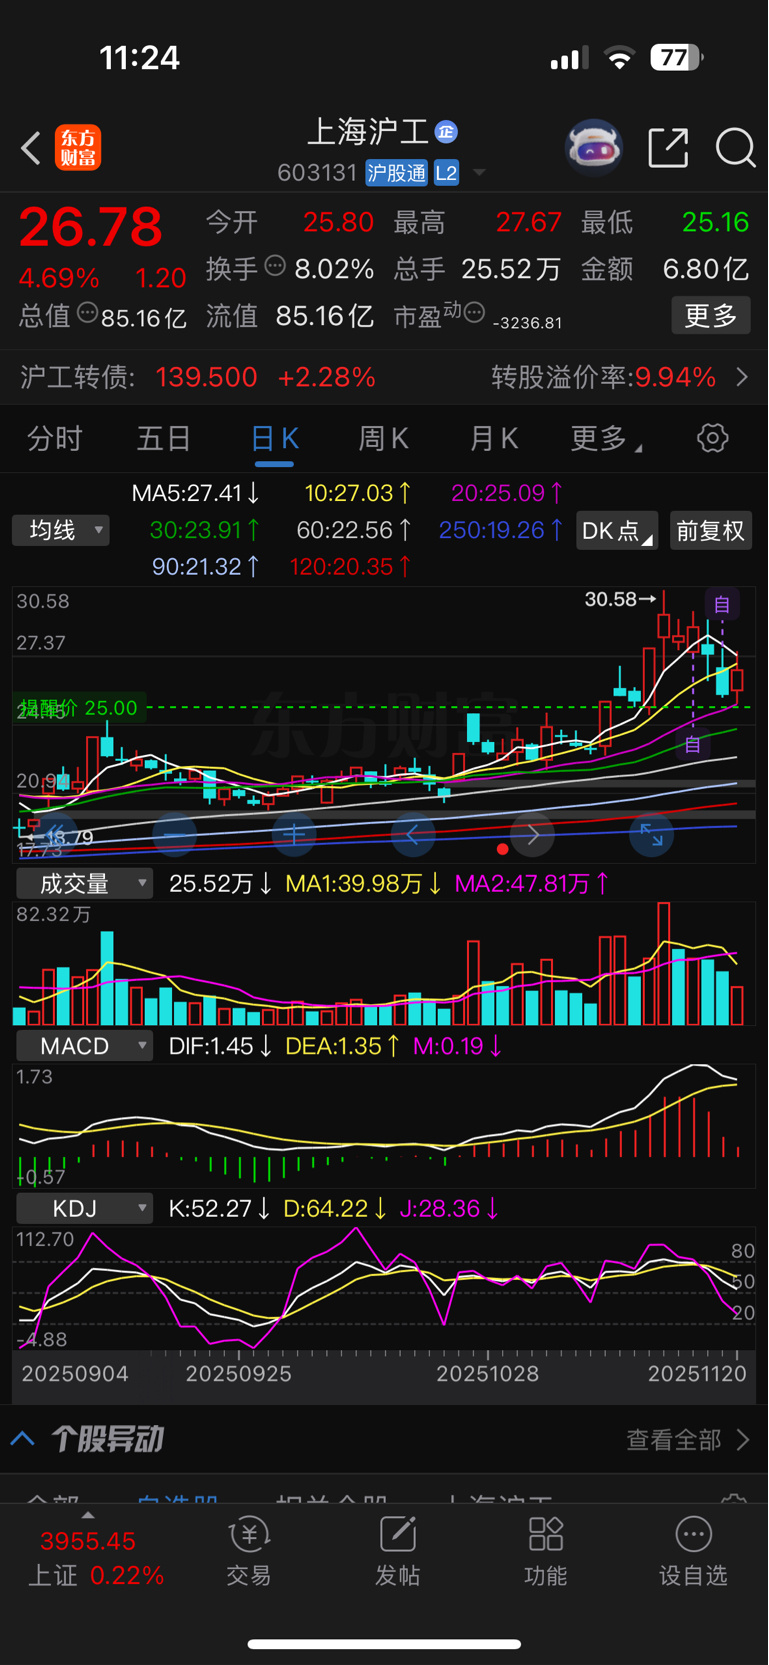769x1665 pixels.
Task: Tap the red page indicator dot
Action: (x=503, y=849)
